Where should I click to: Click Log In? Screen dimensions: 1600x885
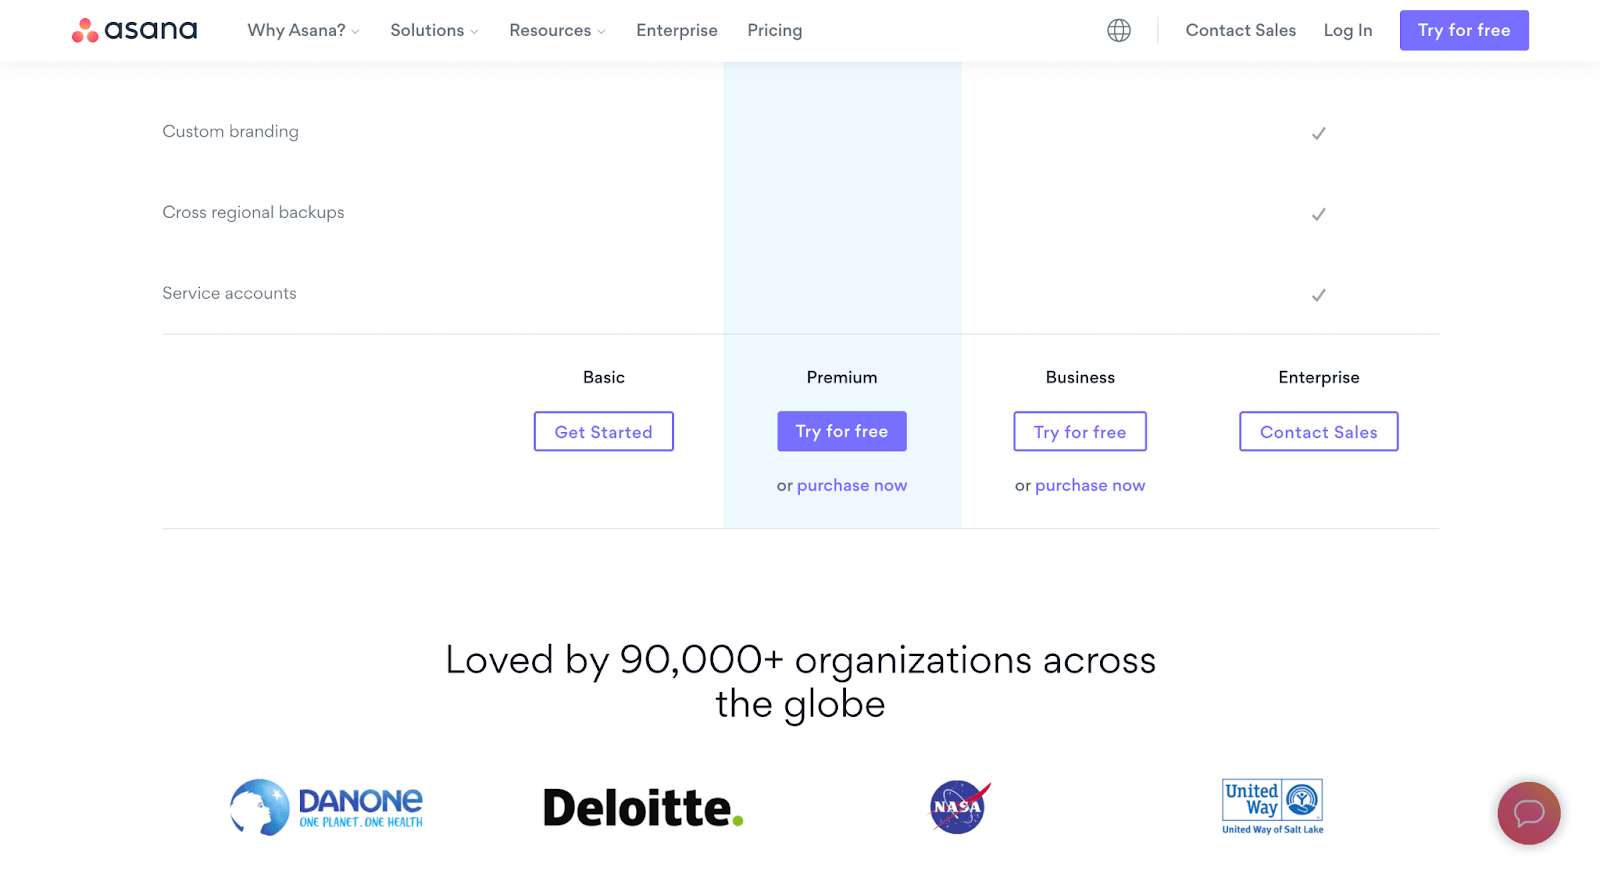pyautogui.click(x=1347, y=30)
